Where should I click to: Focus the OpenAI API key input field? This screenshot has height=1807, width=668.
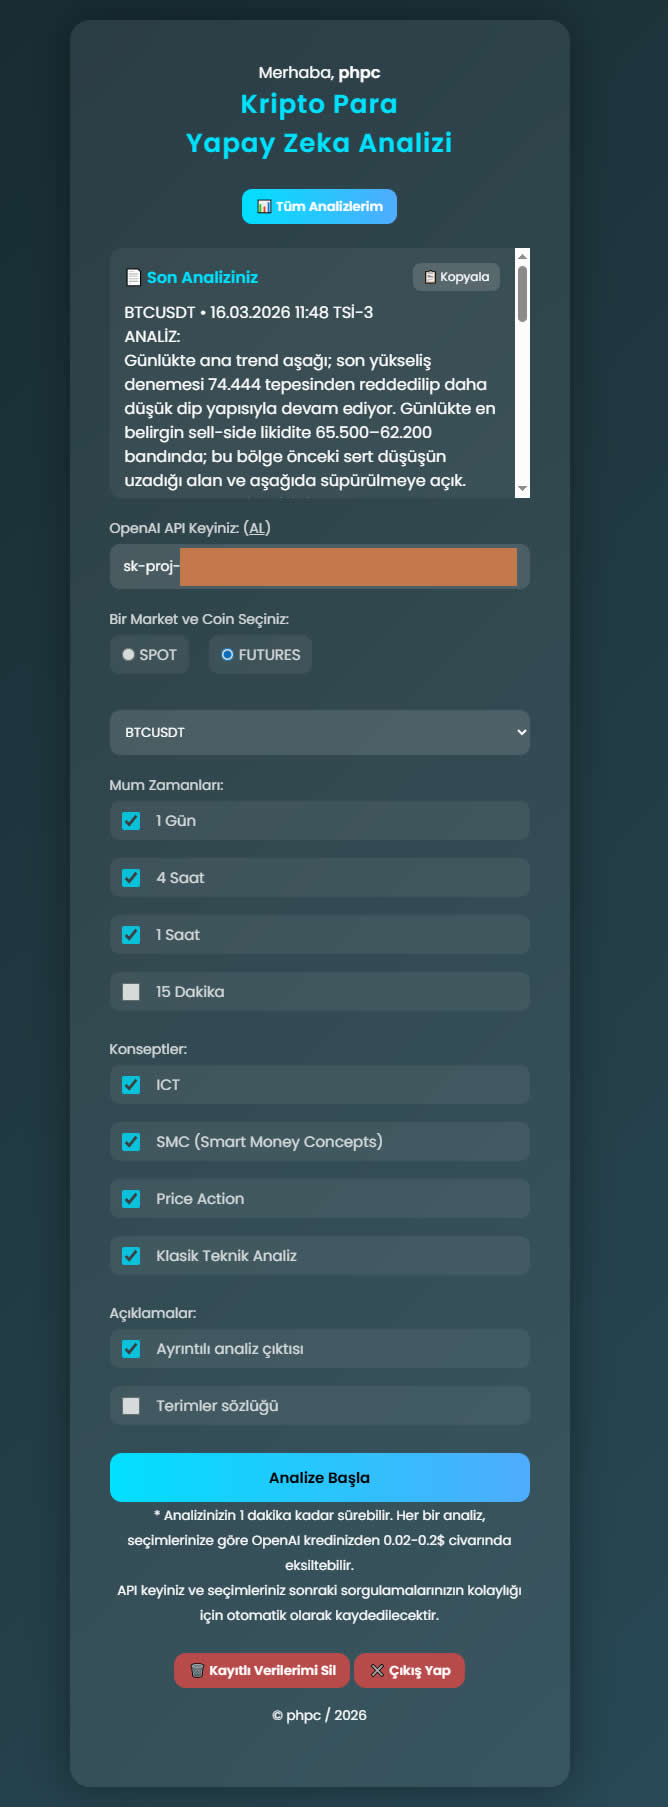tap(319, 566)
